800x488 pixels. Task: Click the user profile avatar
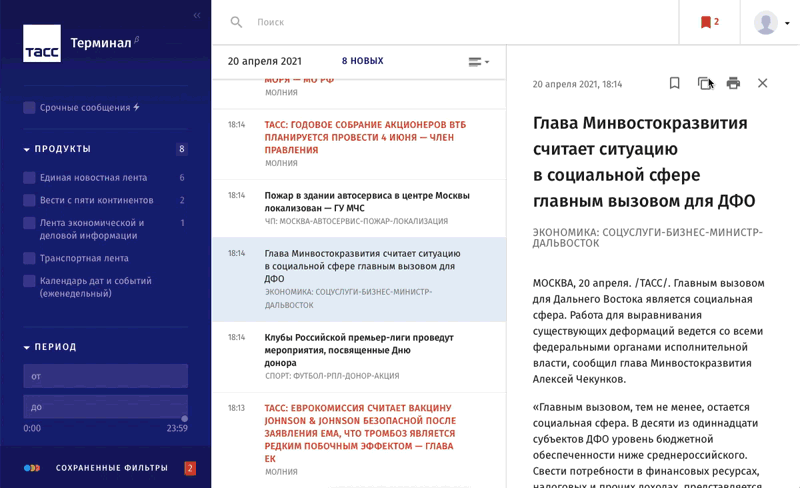tap(766, 23)
